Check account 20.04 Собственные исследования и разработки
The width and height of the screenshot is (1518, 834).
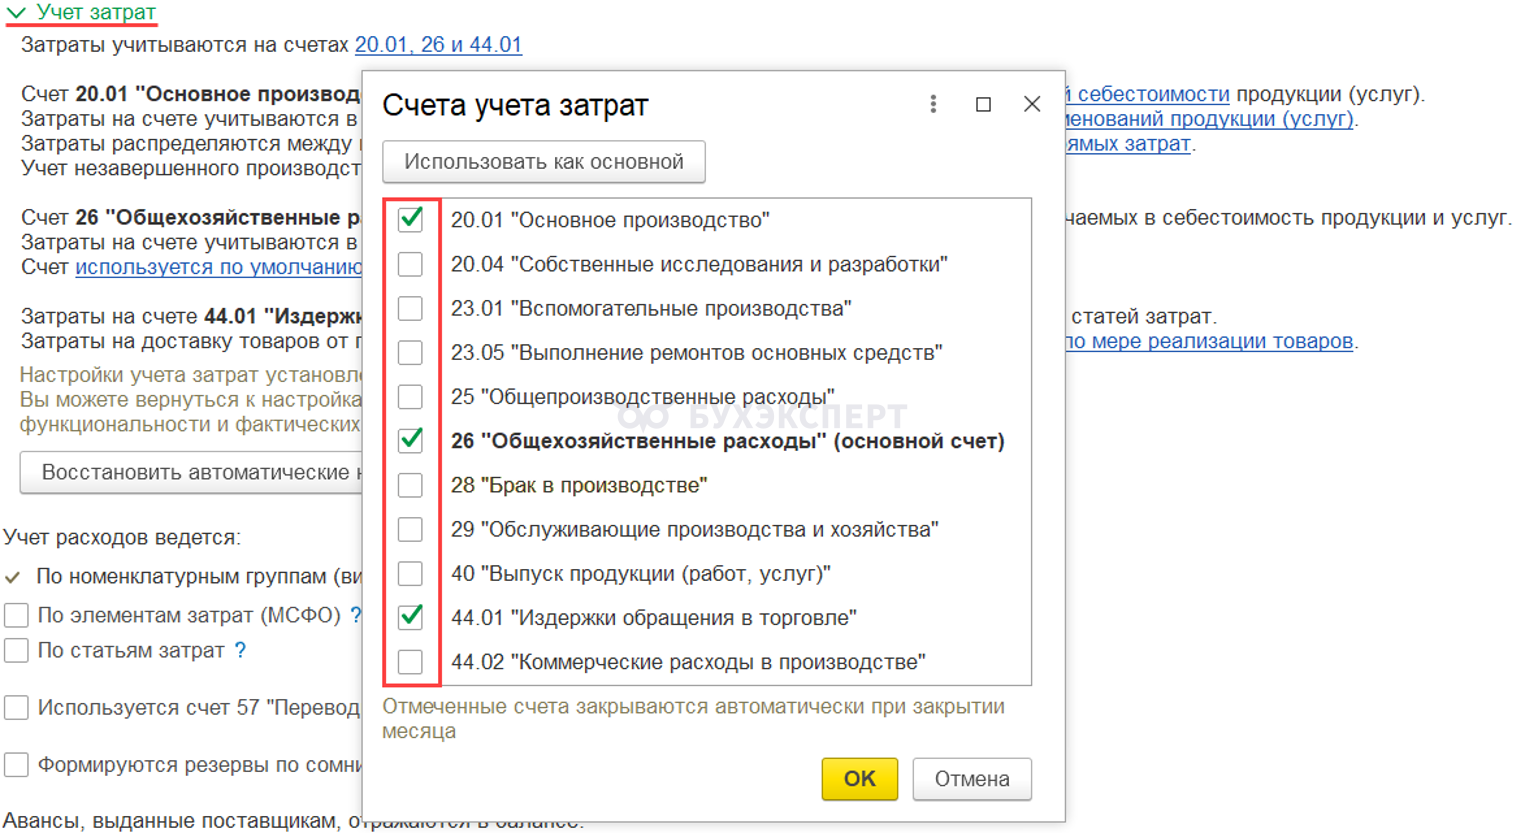pos(410,264)
